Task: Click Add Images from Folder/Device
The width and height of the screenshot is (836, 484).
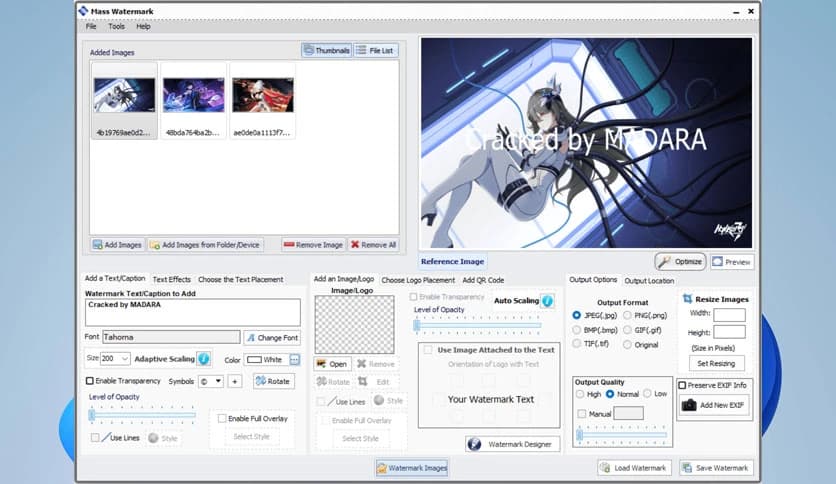Action: (205, 245)
